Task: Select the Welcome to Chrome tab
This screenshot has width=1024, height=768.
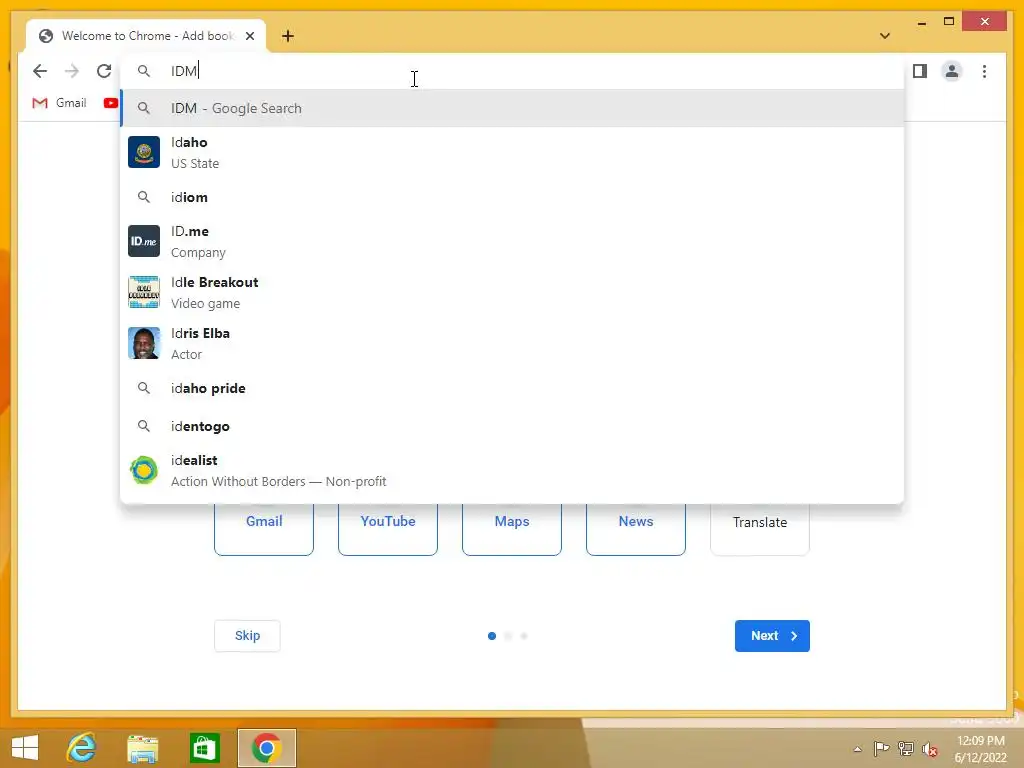Action: pyautogui.click(x=146, y=36)
